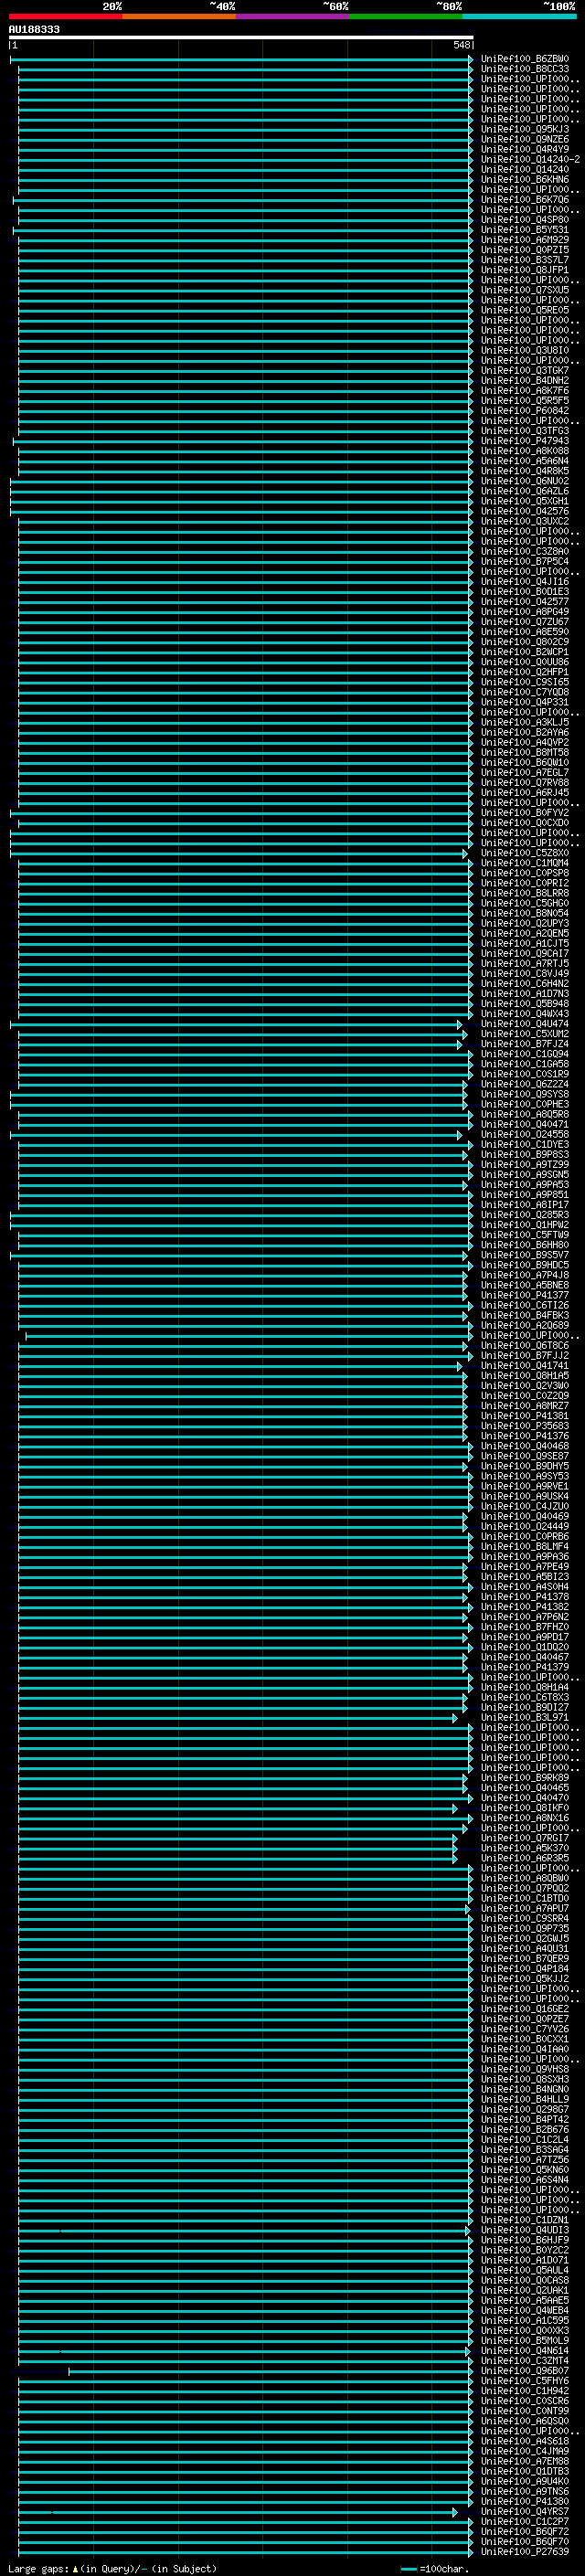Open hit UniRef100_B8LRR8

[524, 894]
